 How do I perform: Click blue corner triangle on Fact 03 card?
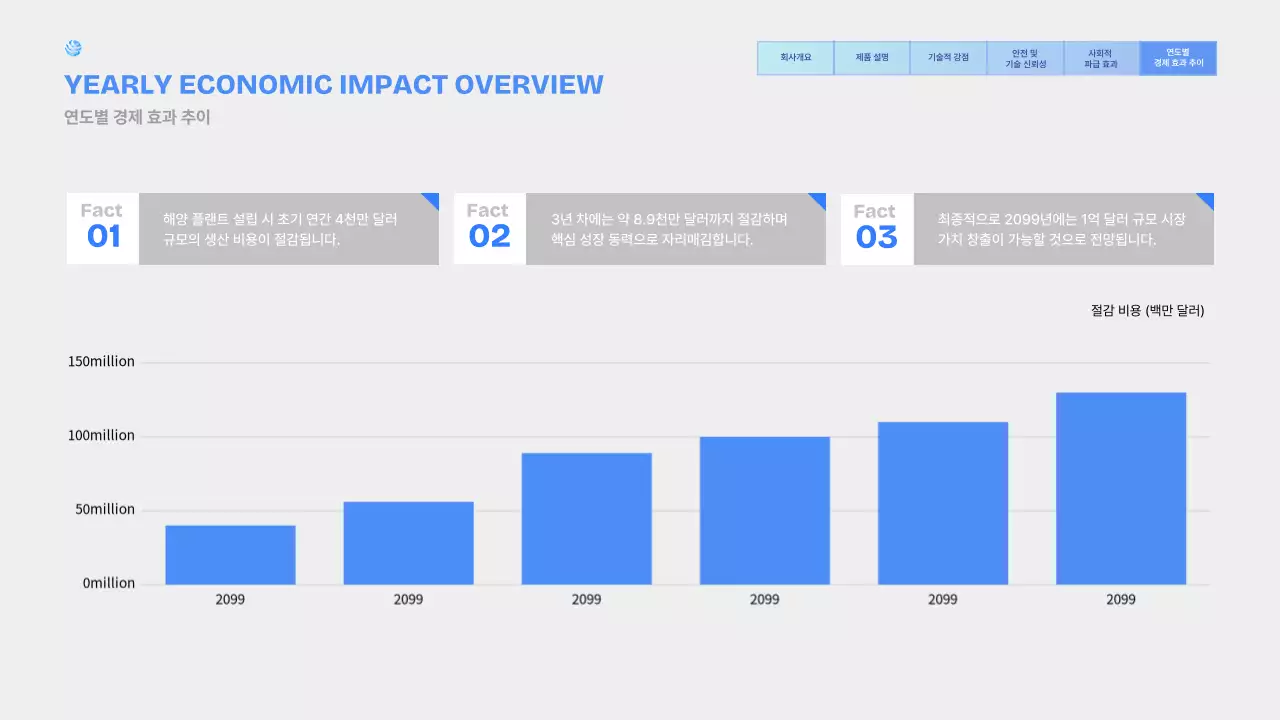point(1207,199)
